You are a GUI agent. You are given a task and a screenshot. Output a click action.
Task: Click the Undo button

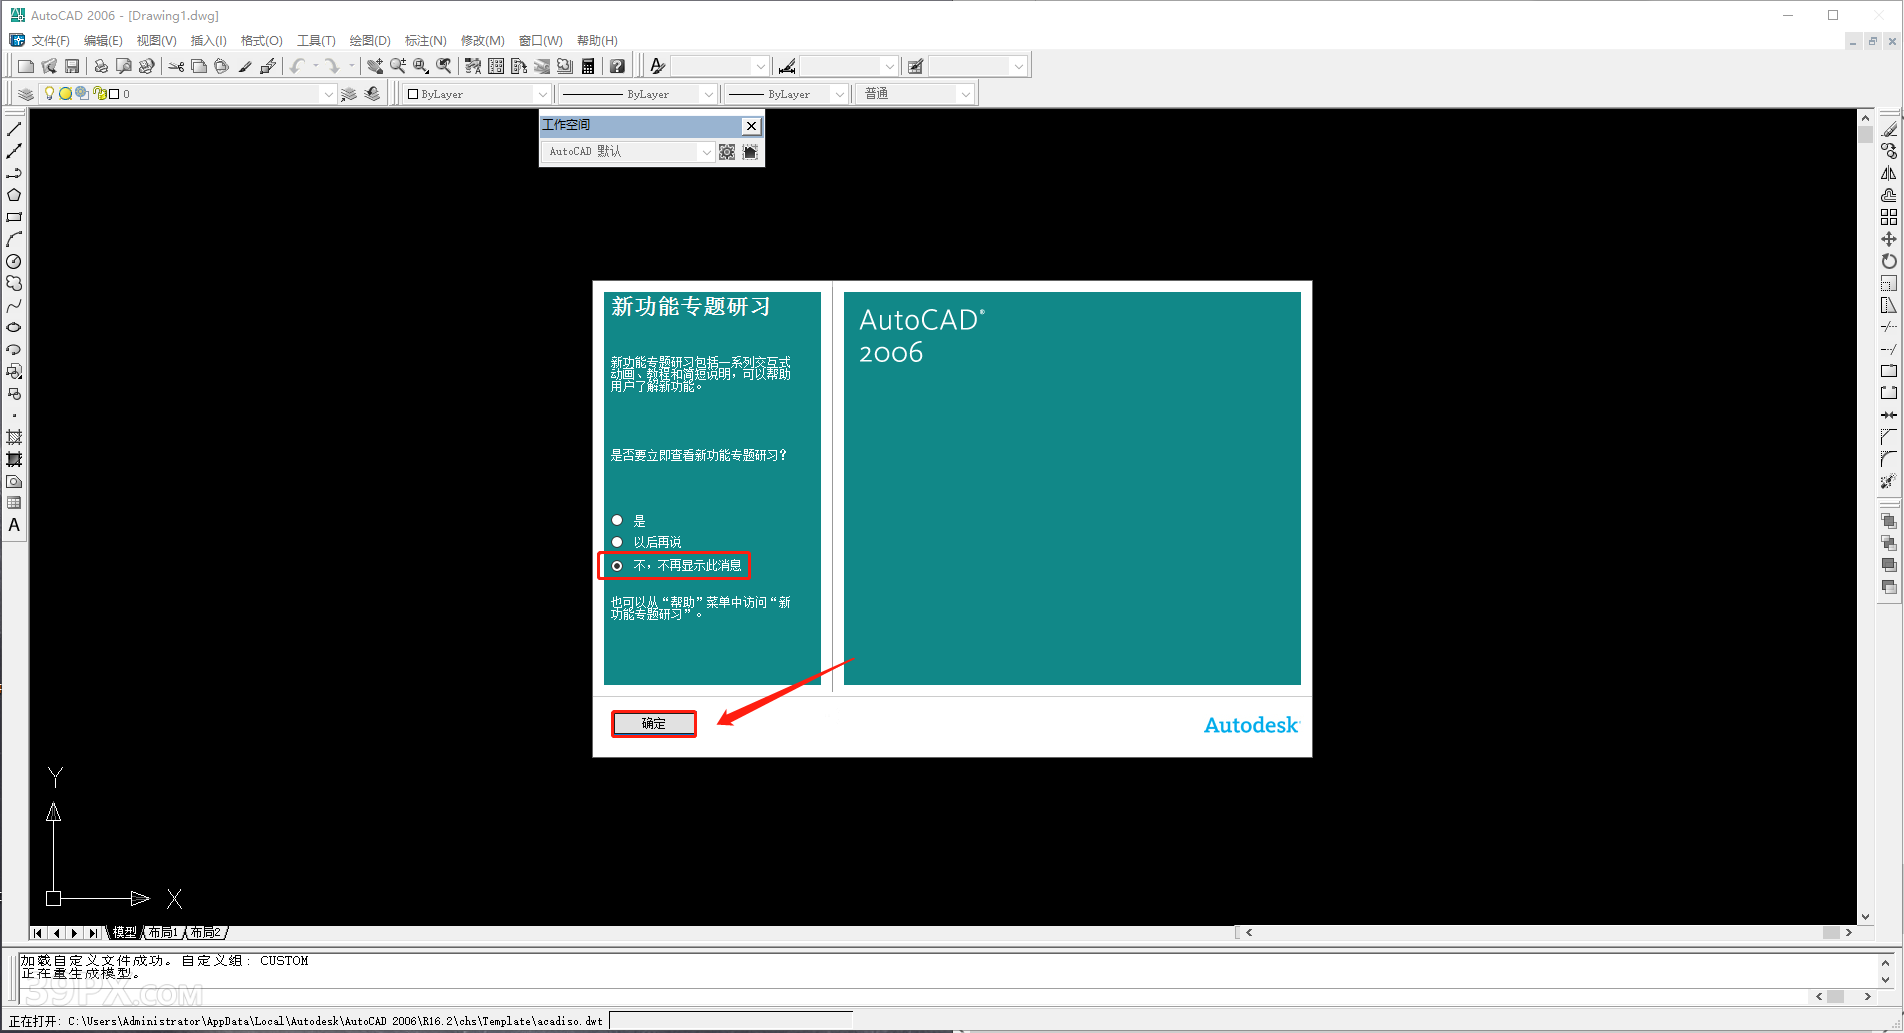pyautogui.click(x=297, y=66)
